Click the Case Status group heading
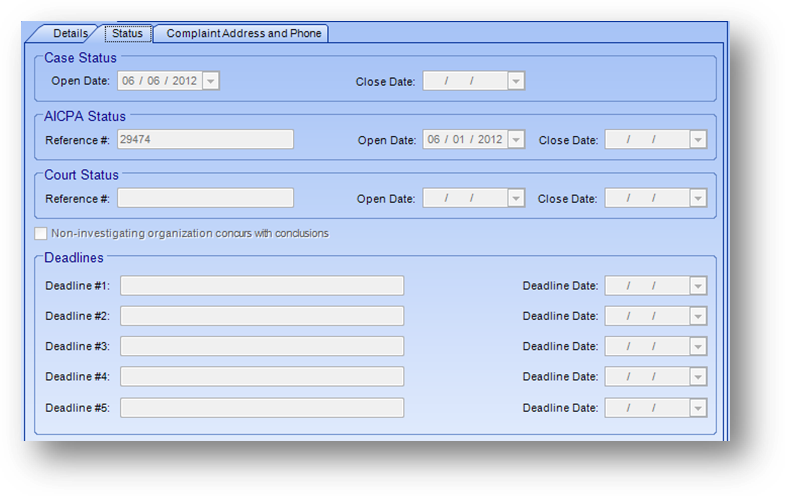The image size is (785, 496). (80, 58)
